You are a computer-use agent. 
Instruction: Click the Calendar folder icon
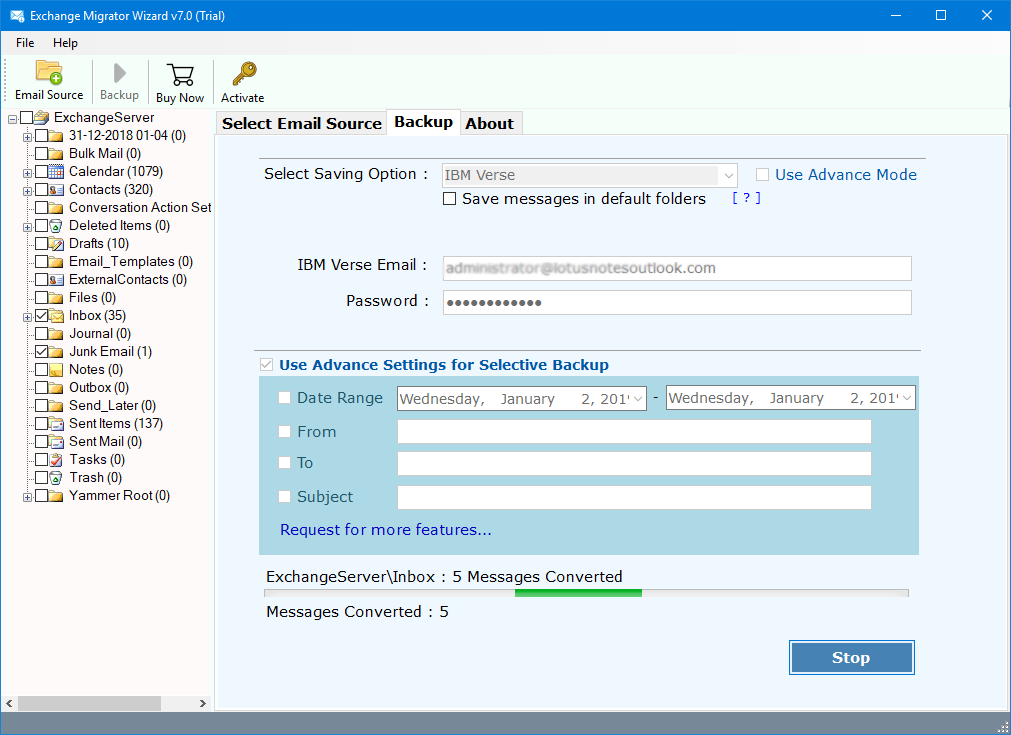click(57, 172)
